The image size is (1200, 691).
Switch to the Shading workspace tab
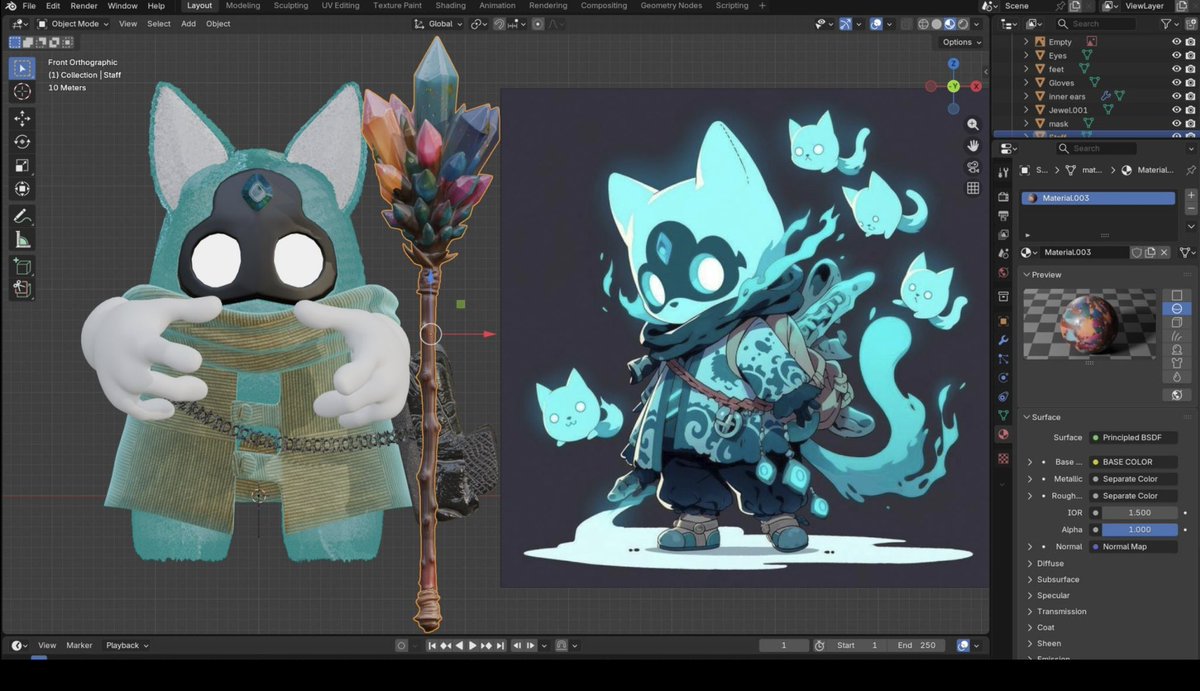[450, 6]
